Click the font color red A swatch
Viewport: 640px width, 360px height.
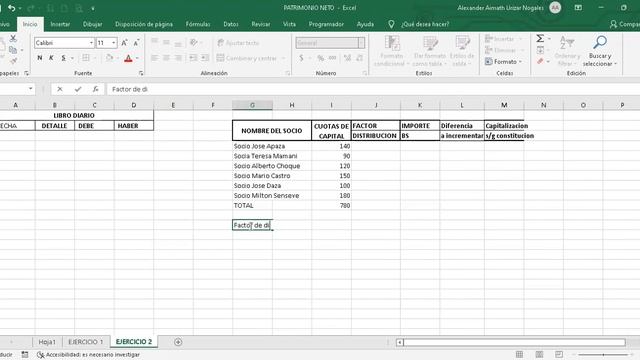[128, 58]
